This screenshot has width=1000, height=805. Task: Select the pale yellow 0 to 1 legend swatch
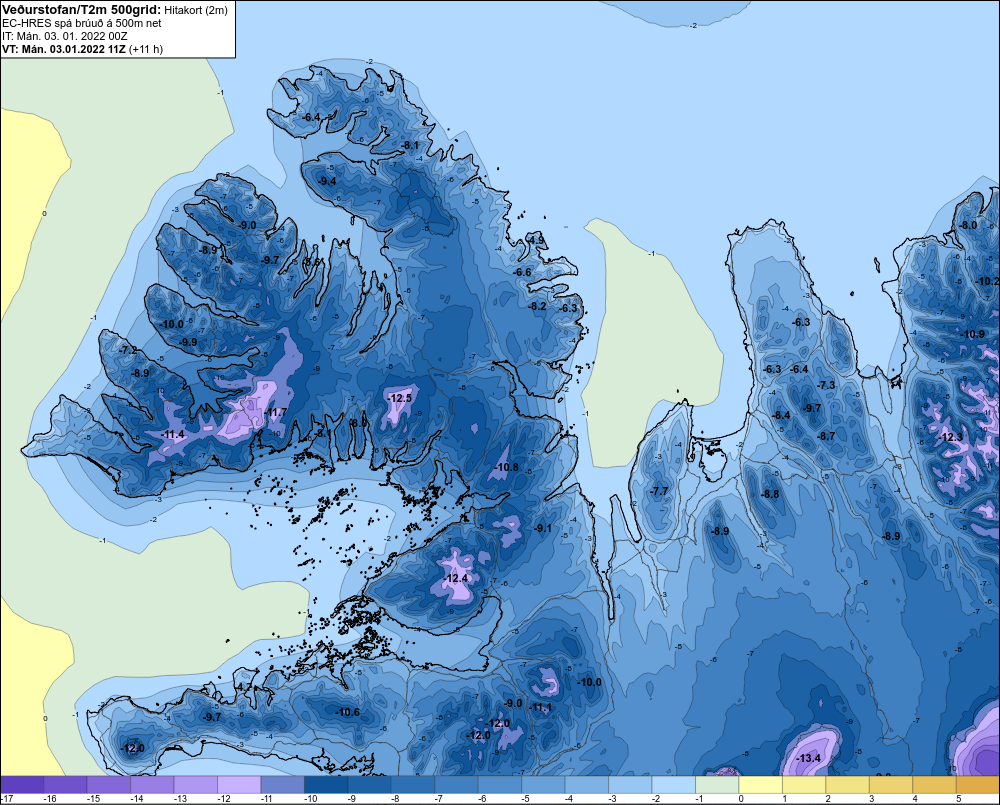[x=760, y=785]
